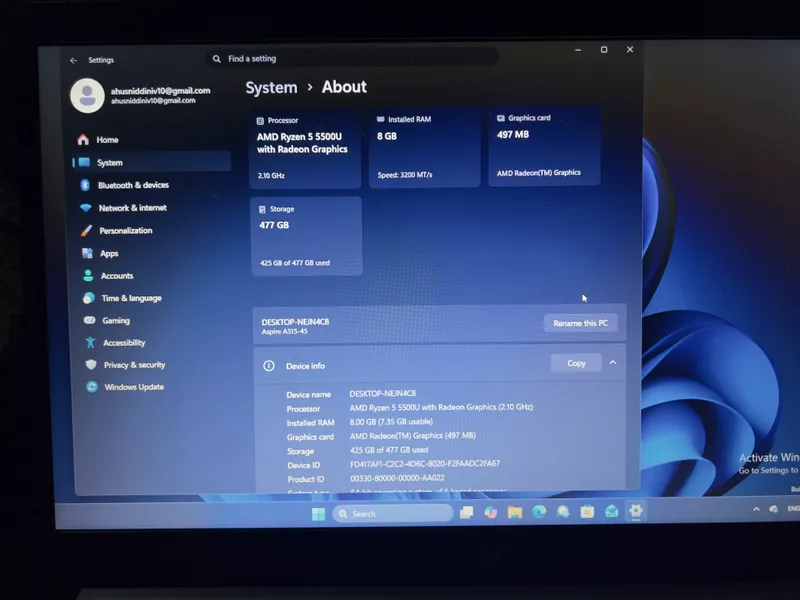Image resolution: width=800 pixels, height=600 pixels.
Task: Select the Graphics card info card
Action: 544,147
